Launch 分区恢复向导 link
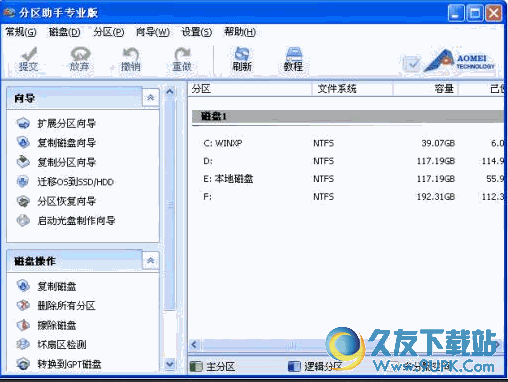This screenshot has height=382, width=508. point(67,201)
